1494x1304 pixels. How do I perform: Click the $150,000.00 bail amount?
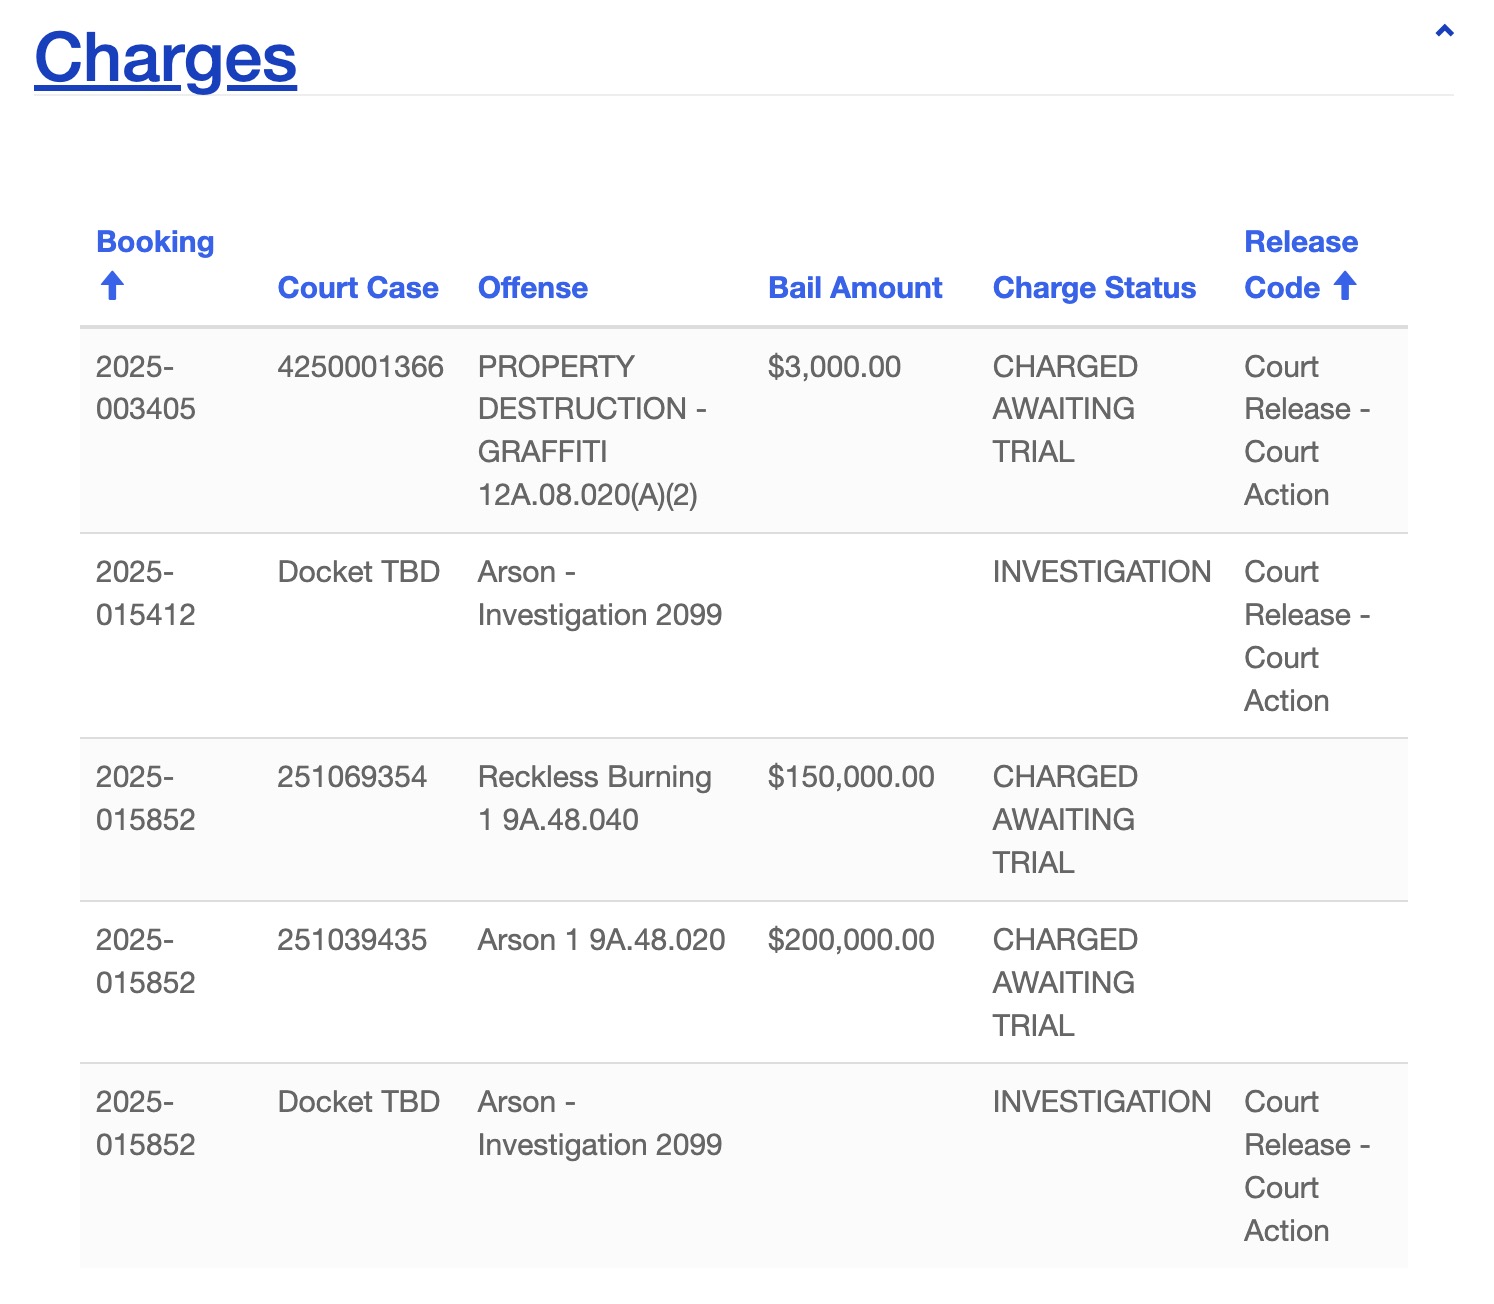[851, 777]
